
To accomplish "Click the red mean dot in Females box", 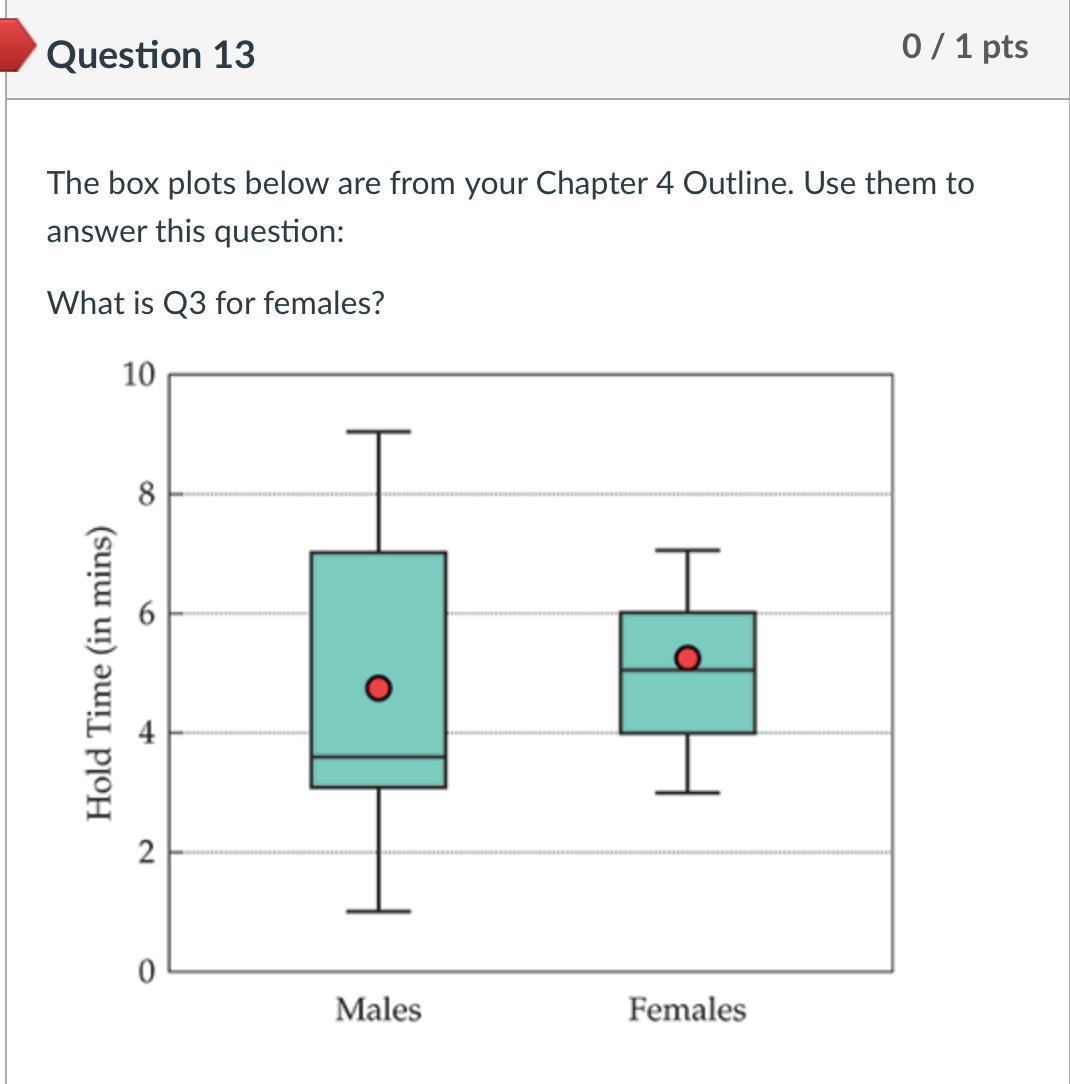I will [687, 657].
